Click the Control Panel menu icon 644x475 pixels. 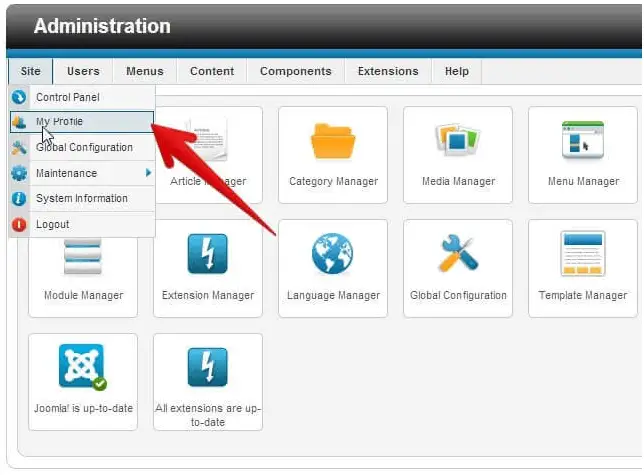(x=19, y=97)
